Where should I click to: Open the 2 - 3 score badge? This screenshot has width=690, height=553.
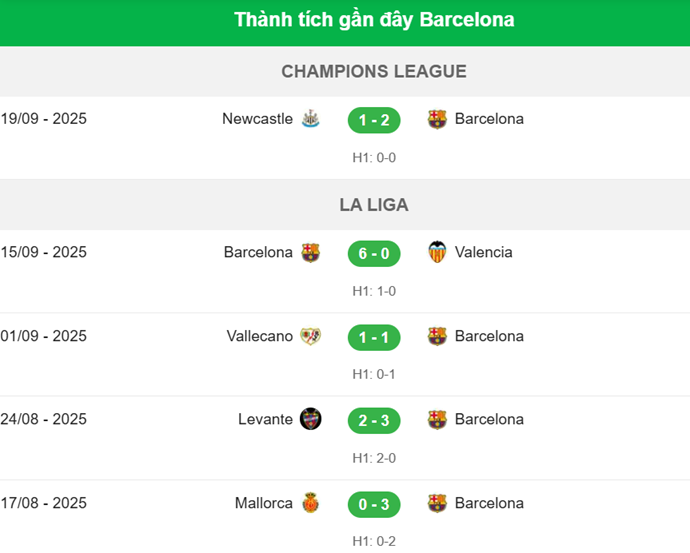point(374,420)
